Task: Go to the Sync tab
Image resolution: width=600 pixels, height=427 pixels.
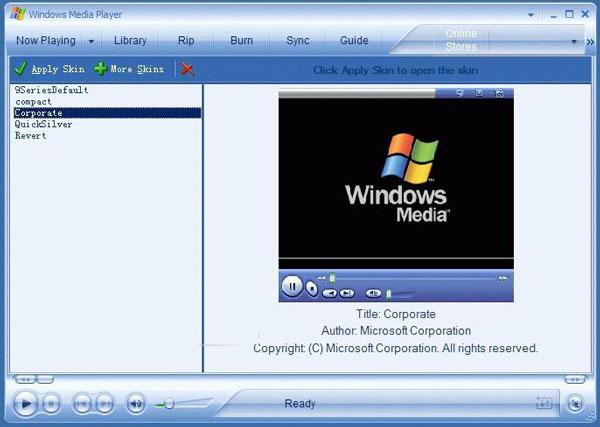Action: point(298,41)
